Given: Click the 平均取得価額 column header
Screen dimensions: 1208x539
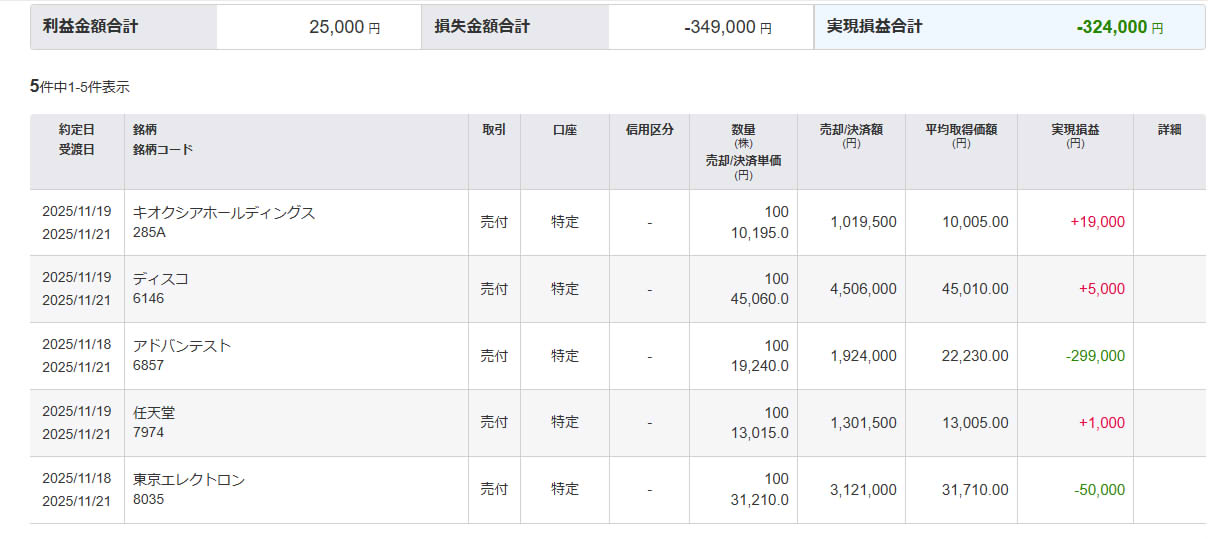Looking at the screenshot, I should [x=961, y=130].
